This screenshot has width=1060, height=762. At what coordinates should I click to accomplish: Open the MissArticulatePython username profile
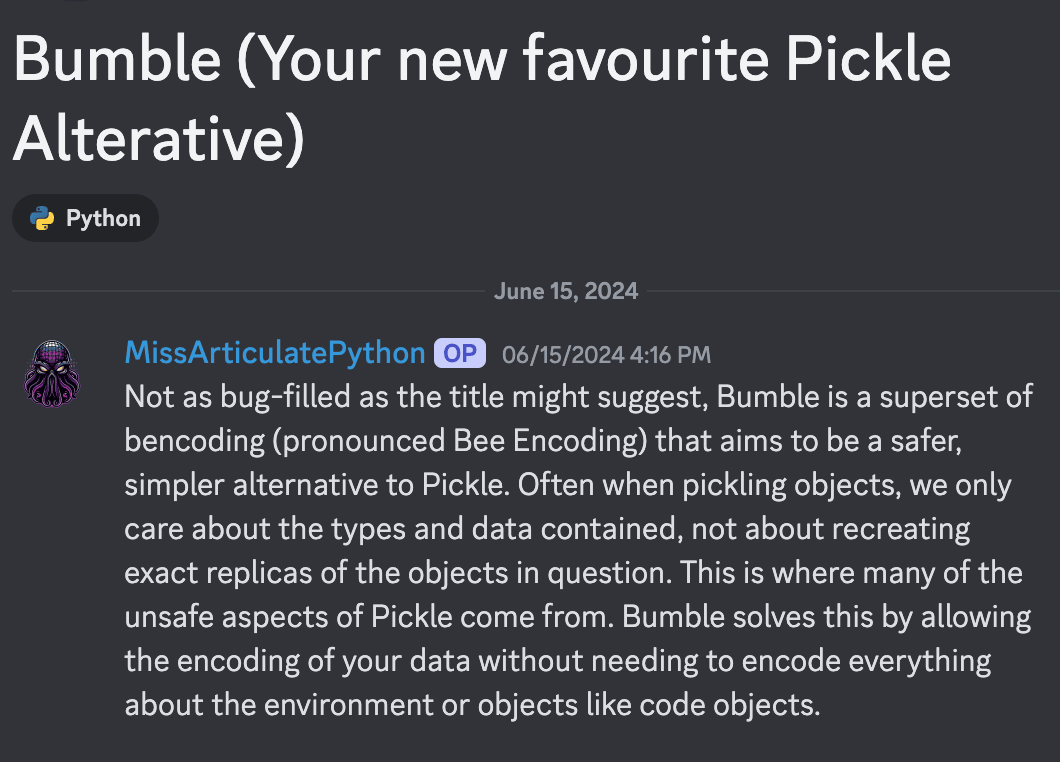point(274,353)
